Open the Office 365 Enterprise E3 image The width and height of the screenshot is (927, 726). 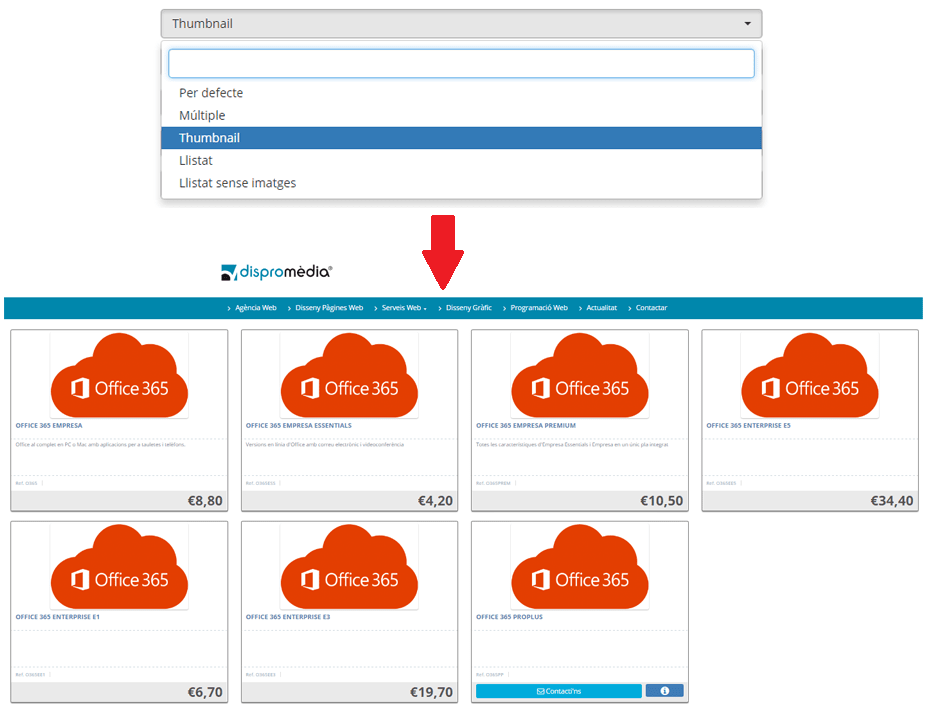pyautogui.click(x=349, y=567)
